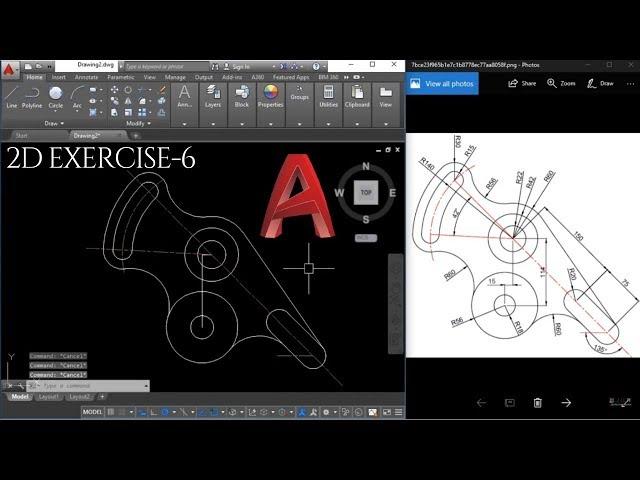Toggle Clean Screen in status bar
The height and width of the screenshot is (480, 640).
click(x=387, y=412)
